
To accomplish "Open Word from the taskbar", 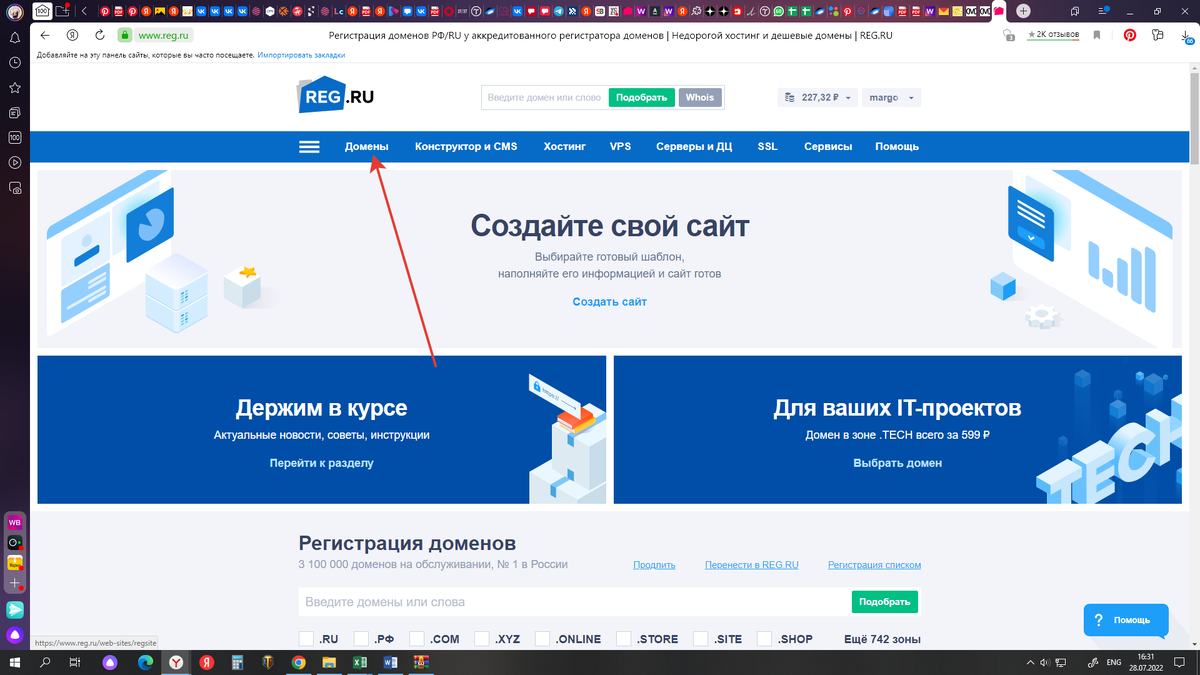I will tap(390, 662).
